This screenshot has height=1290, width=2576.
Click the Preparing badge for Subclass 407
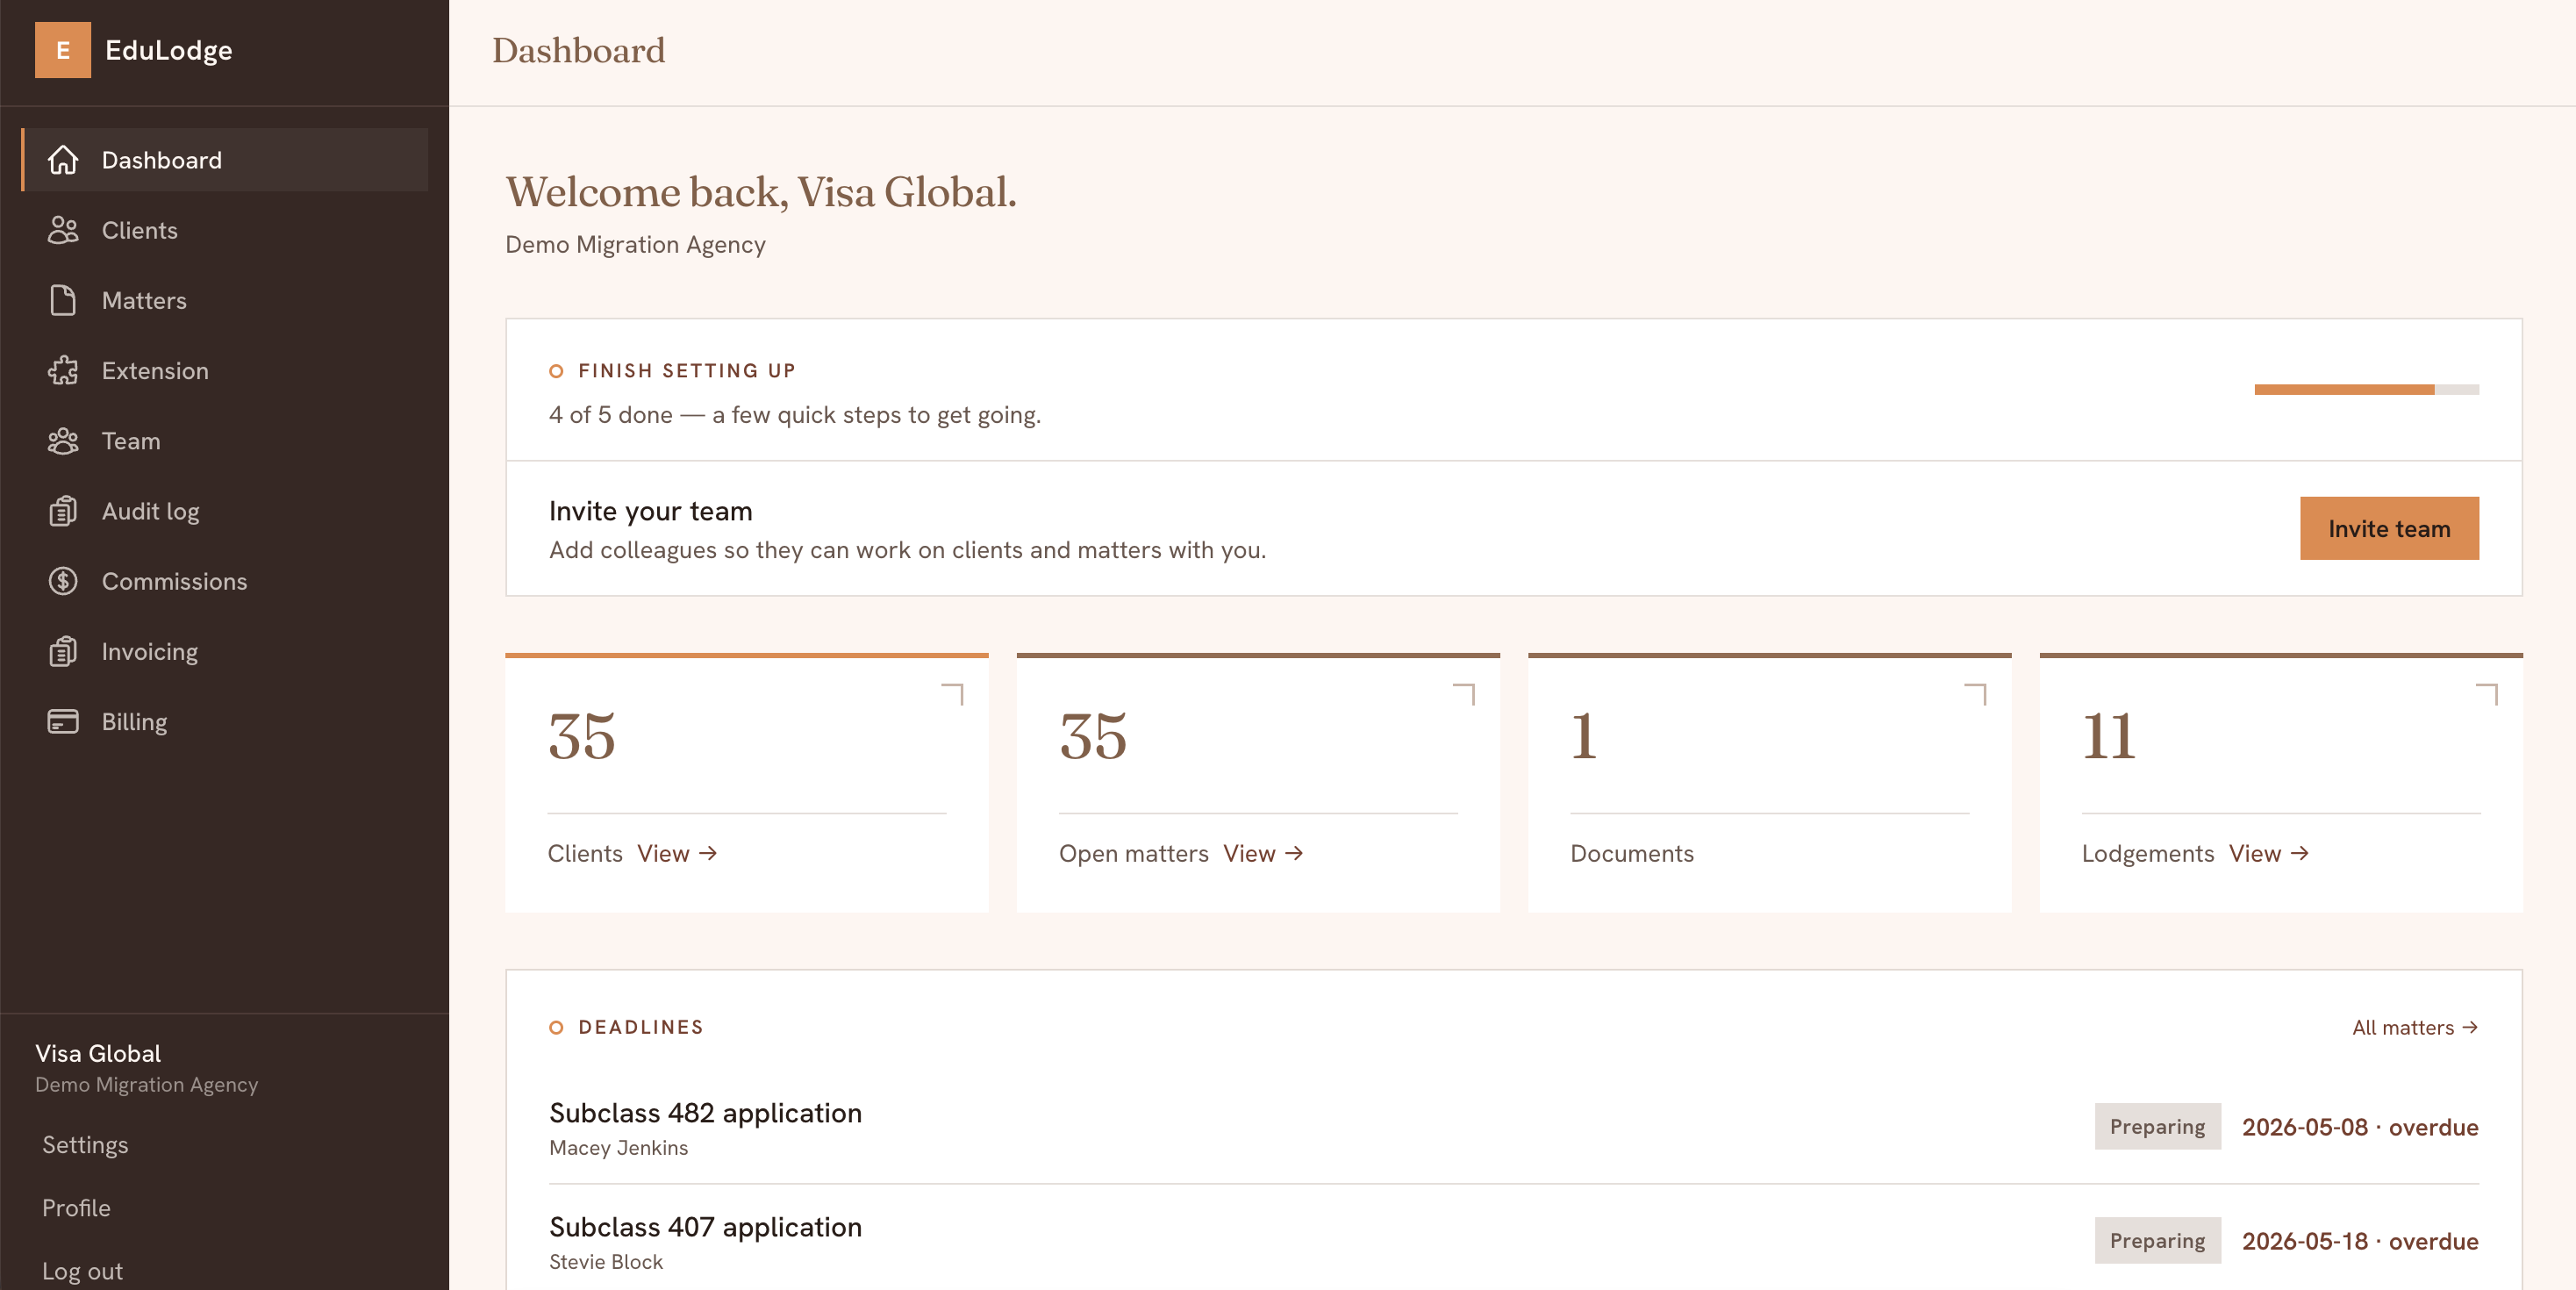click(2157, 1241)
